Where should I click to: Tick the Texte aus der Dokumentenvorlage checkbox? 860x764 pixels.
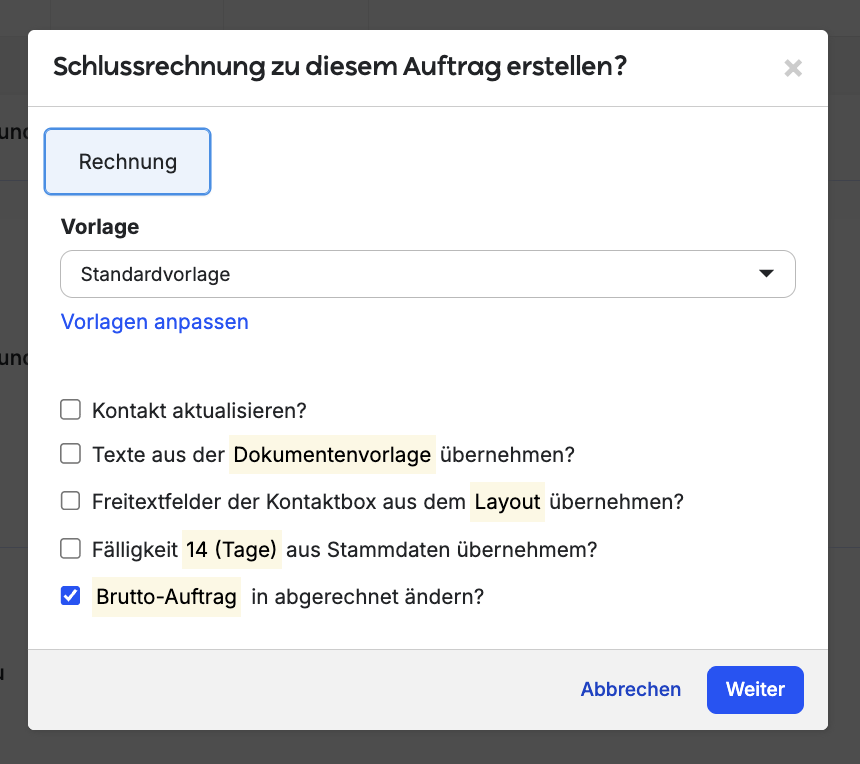(x=71, y=454)
